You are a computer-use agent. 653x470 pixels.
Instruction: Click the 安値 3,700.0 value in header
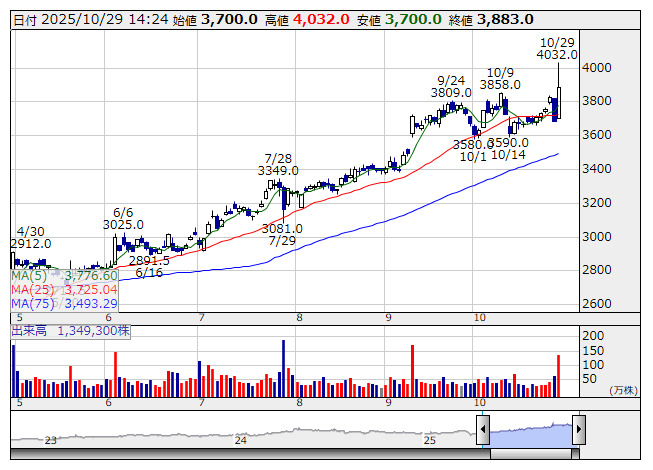(x=413, y=19)
